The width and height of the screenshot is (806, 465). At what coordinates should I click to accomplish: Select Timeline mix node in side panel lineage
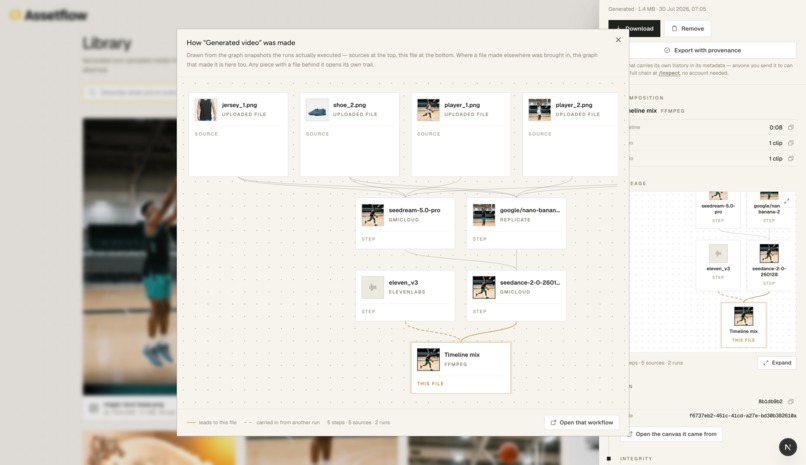(x=743, y=325)
